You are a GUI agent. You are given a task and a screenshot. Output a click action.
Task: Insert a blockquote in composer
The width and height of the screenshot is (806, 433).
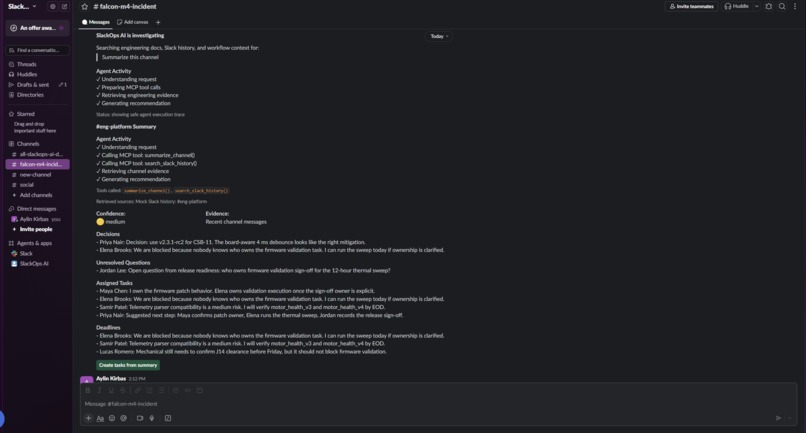[176, 390]
